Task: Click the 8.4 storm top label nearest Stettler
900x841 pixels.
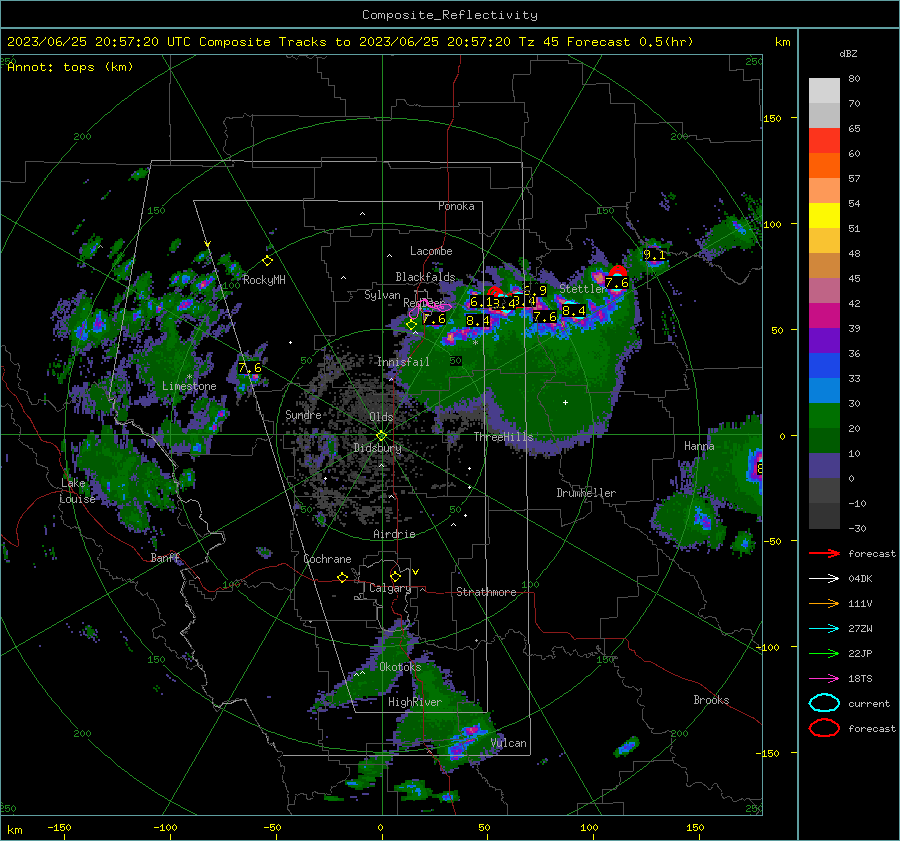Action: 573,311
